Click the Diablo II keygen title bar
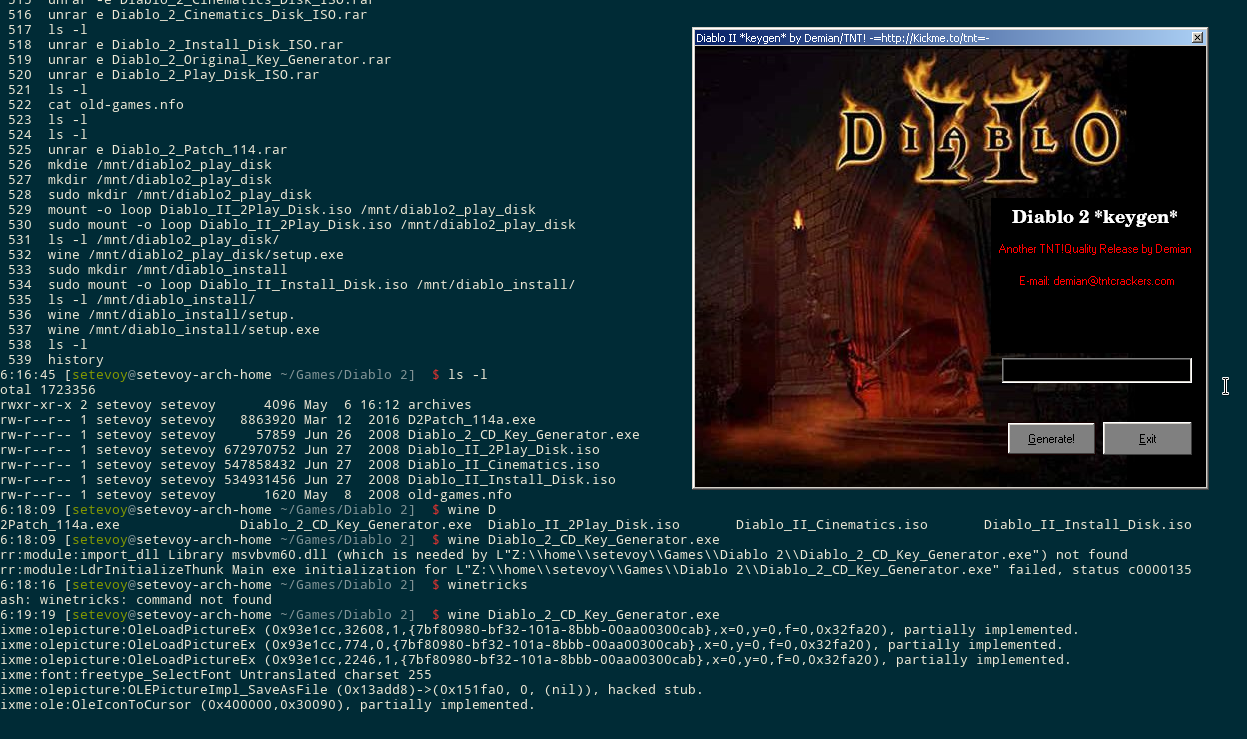Screen dimensions: 1247x739 point(900,38)
